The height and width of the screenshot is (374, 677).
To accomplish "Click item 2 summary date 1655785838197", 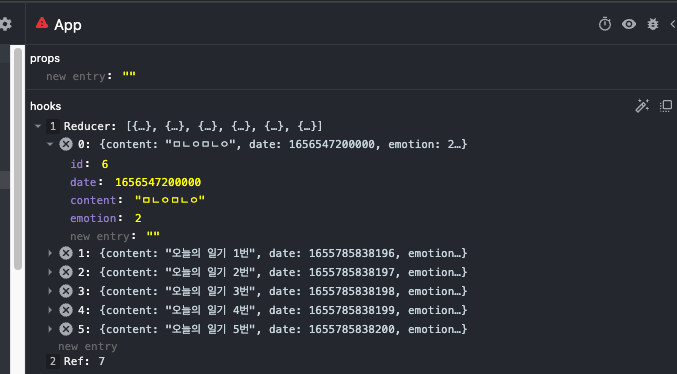I will [x=283, y=272].
